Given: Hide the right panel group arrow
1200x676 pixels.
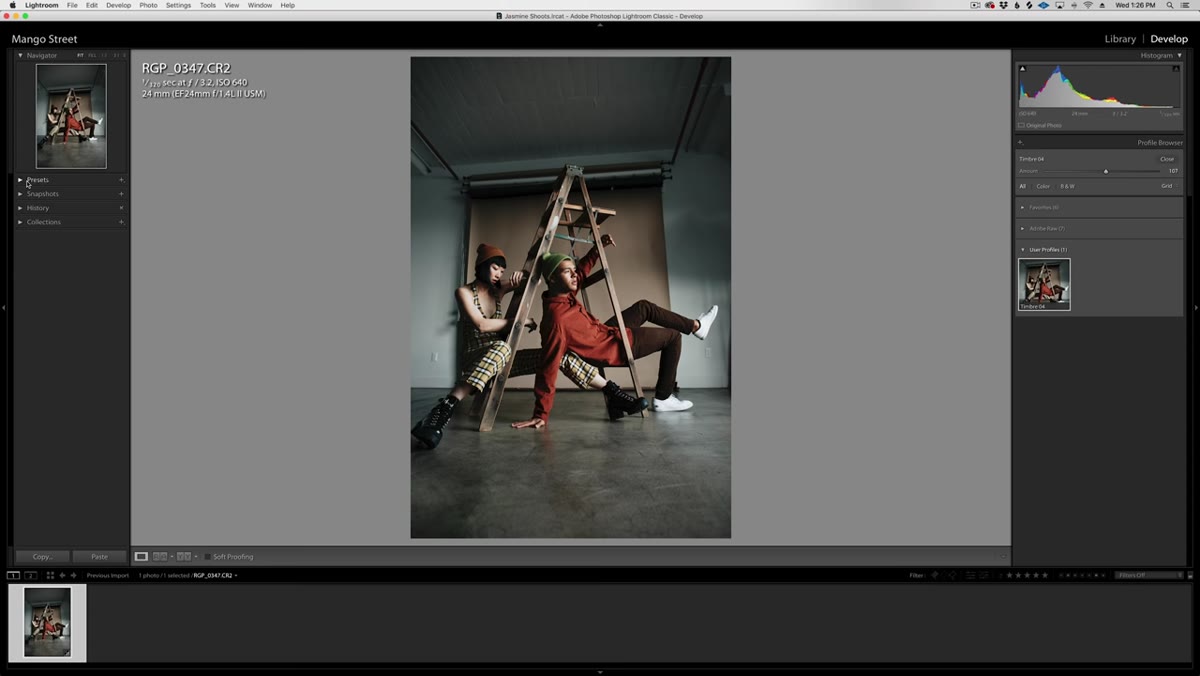Looking at the screenshot, I should (x=1196, y=307).
